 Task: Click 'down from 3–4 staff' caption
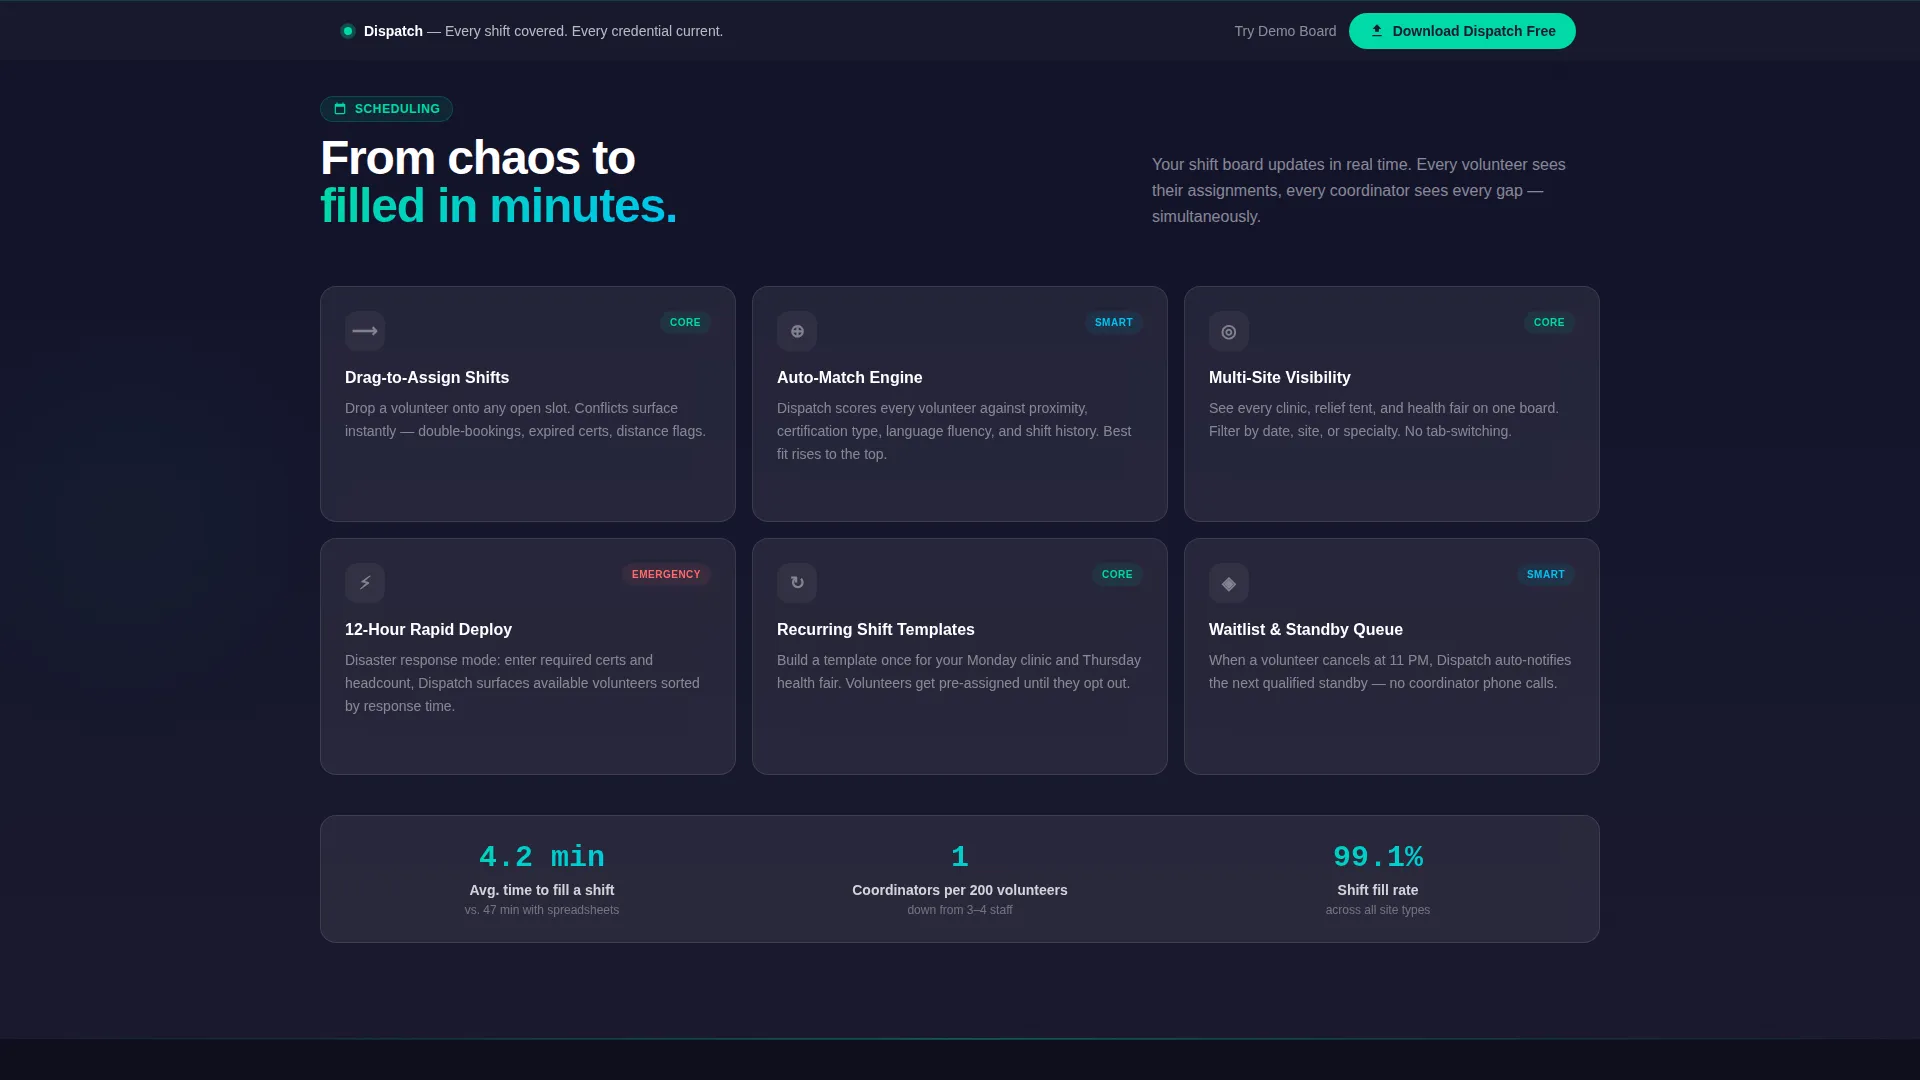tap(960, 910)
